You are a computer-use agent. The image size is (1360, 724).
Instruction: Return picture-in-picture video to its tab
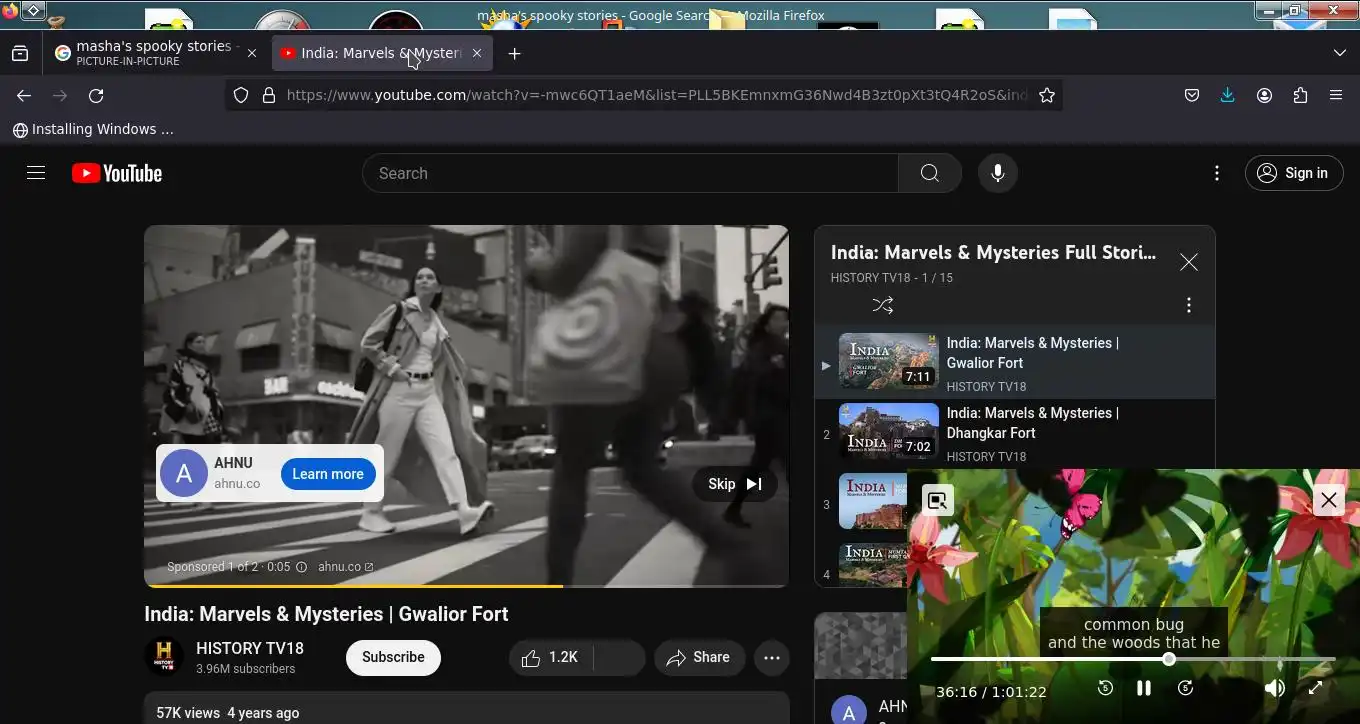pyautogui.click(x=937, y=500)
